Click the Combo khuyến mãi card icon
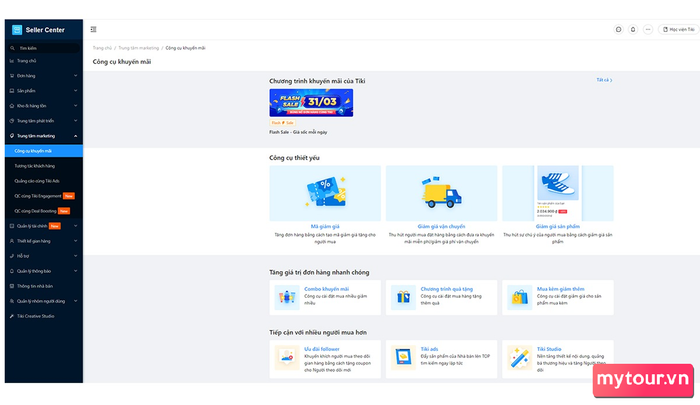 [x=287, y=297]
